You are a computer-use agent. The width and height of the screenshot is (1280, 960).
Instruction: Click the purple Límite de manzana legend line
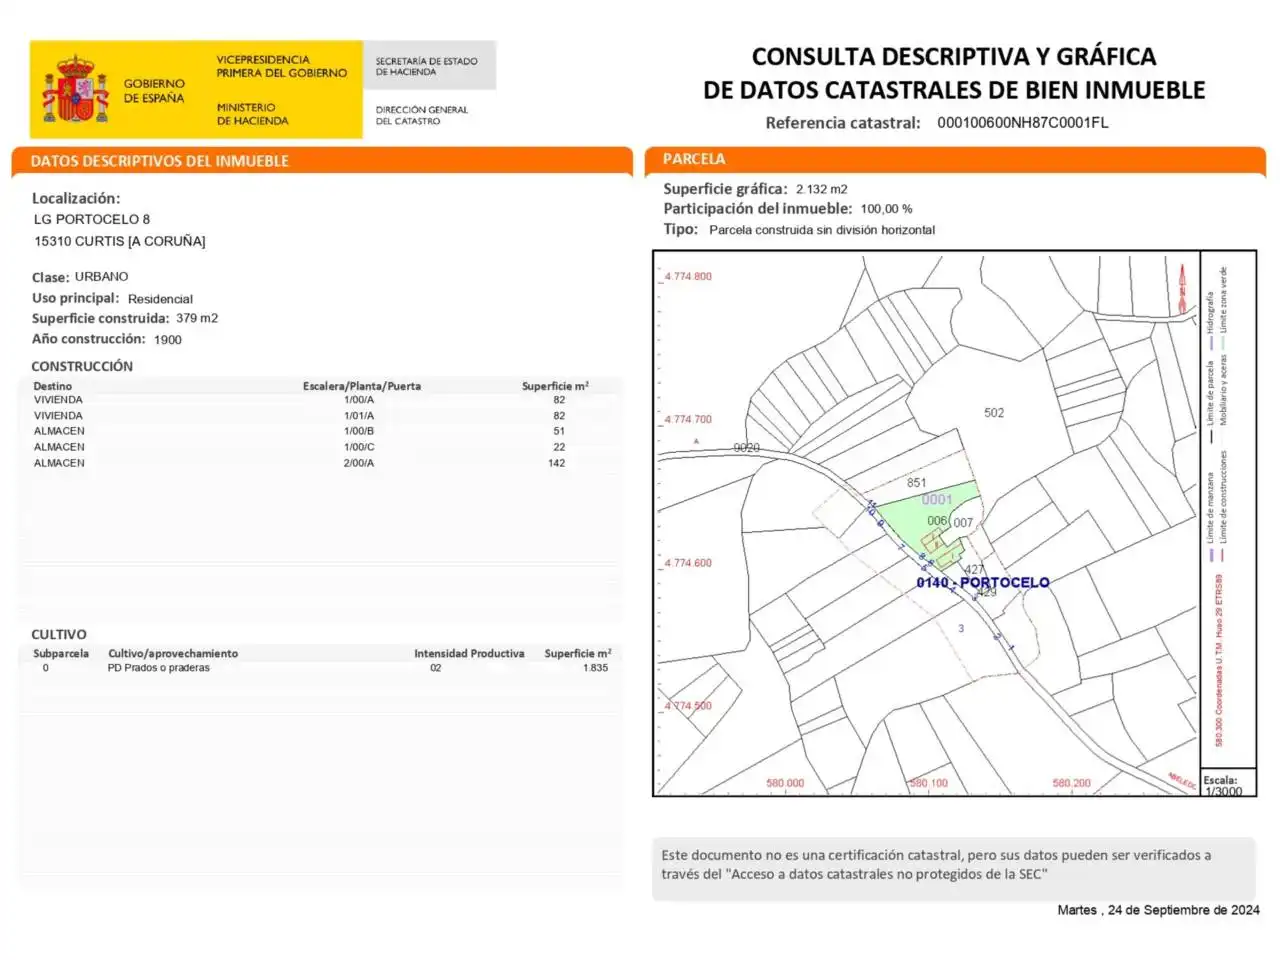point(1211,553)
